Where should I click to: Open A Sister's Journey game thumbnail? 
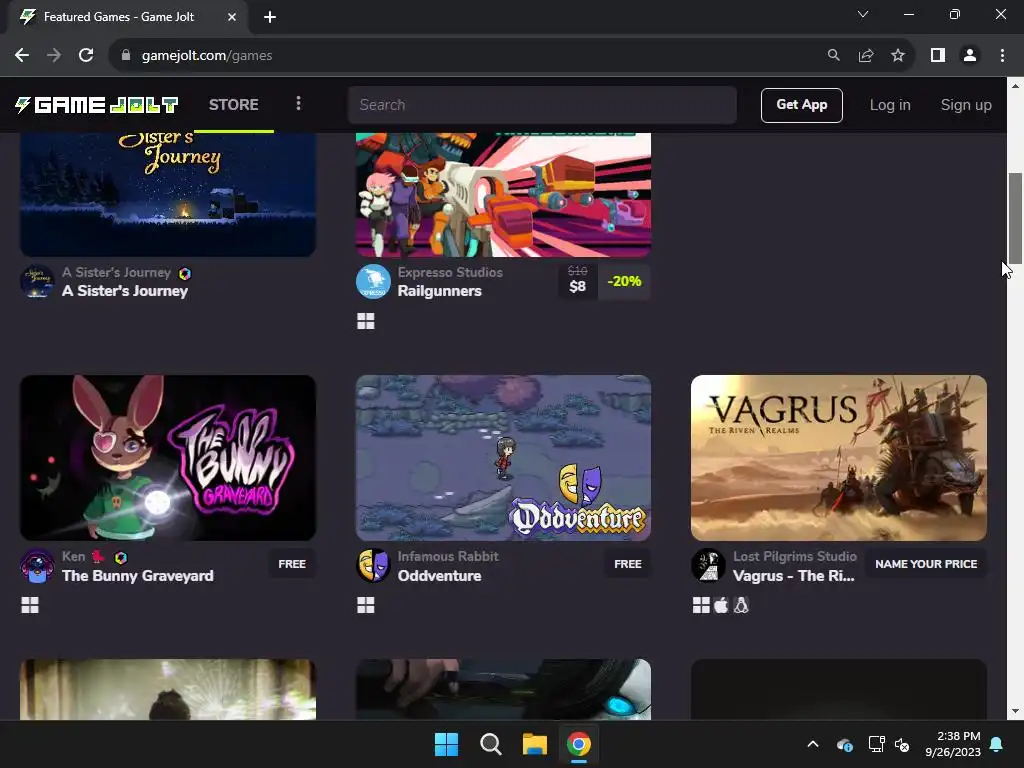[168, 195]
